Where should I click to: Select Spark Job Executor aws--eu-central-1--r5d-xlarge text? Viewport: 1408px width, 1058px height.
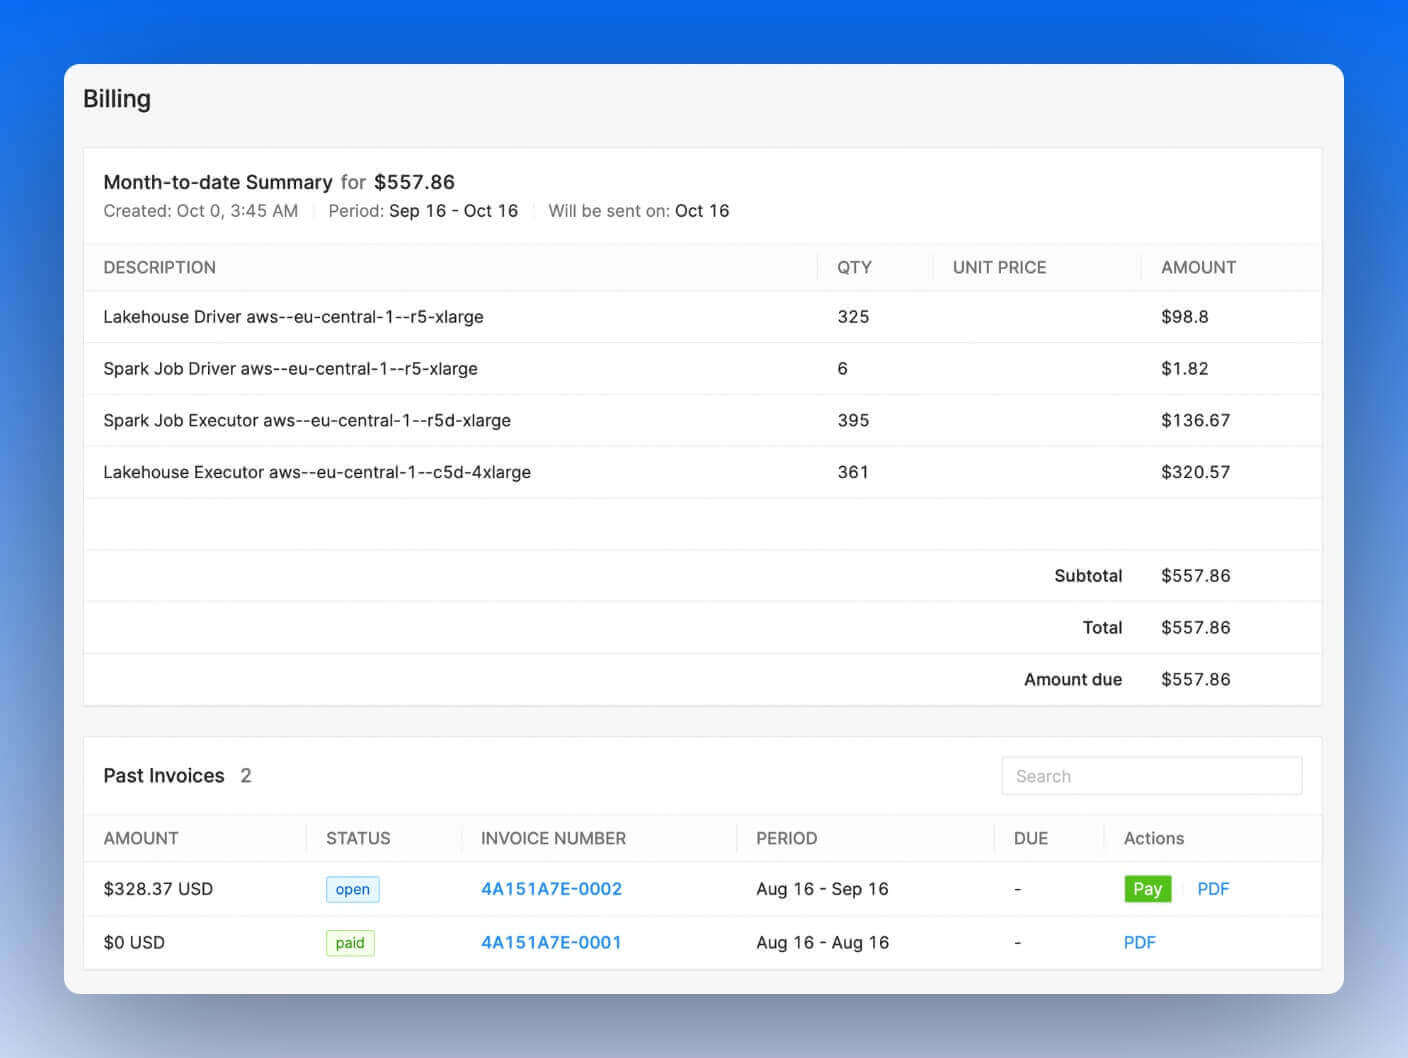click(x=307, y=421)
